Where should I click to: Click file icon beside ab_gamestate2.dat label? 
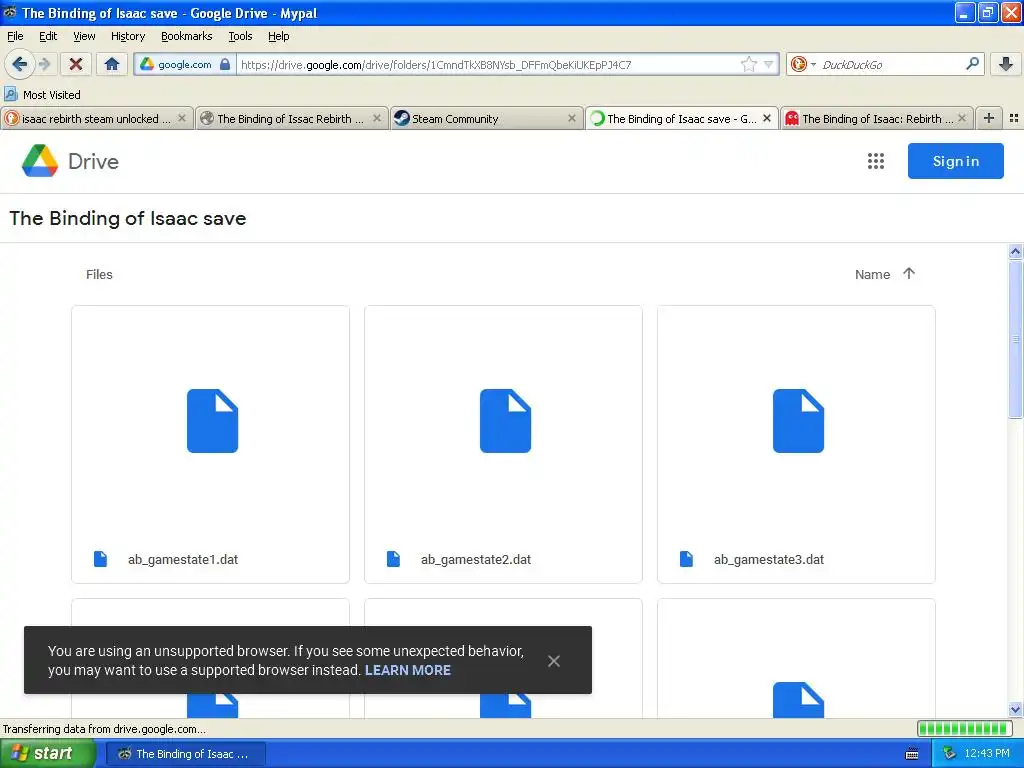(393, 559)
